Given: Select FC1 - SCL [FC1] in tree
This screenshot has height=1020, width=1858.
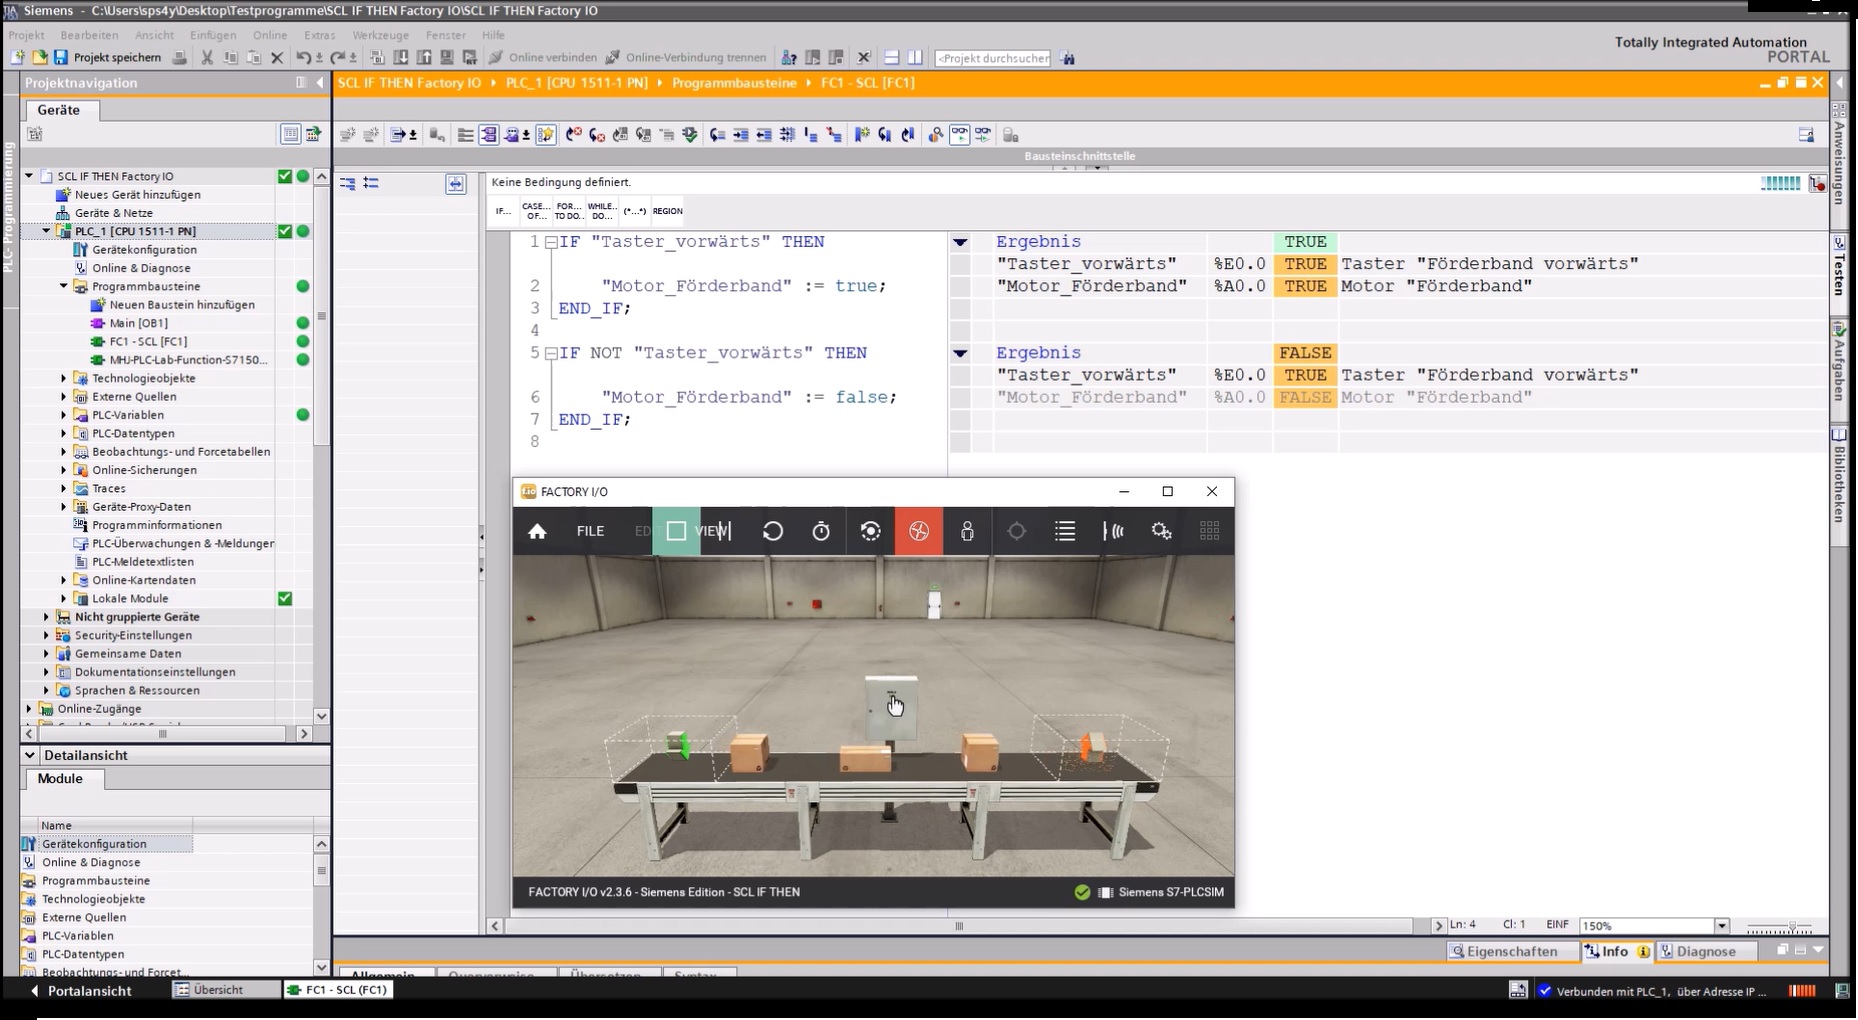Looking at the screenshot, I should (148, 341).
